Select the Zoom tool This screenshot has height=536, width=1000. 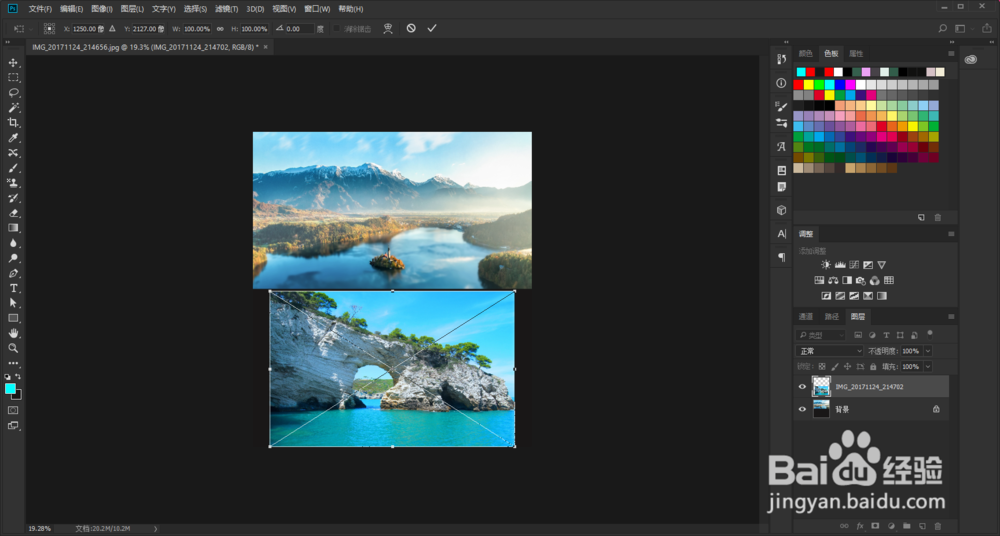tap(13, 348)
